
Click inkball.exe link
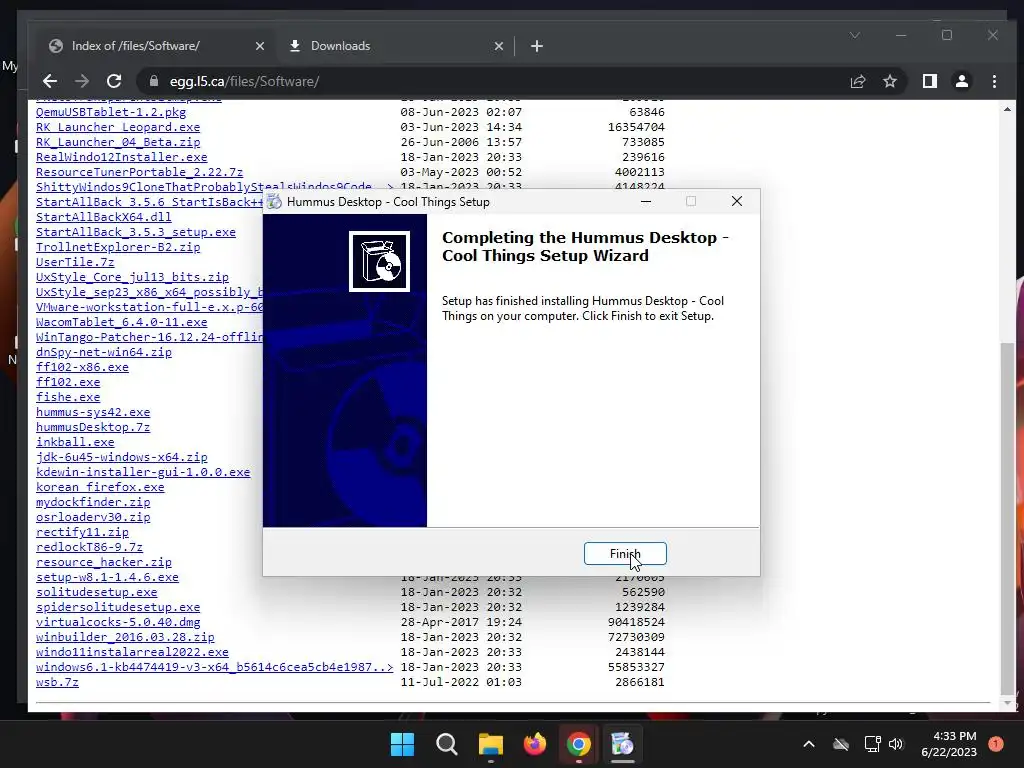click(x=75, y=443)
